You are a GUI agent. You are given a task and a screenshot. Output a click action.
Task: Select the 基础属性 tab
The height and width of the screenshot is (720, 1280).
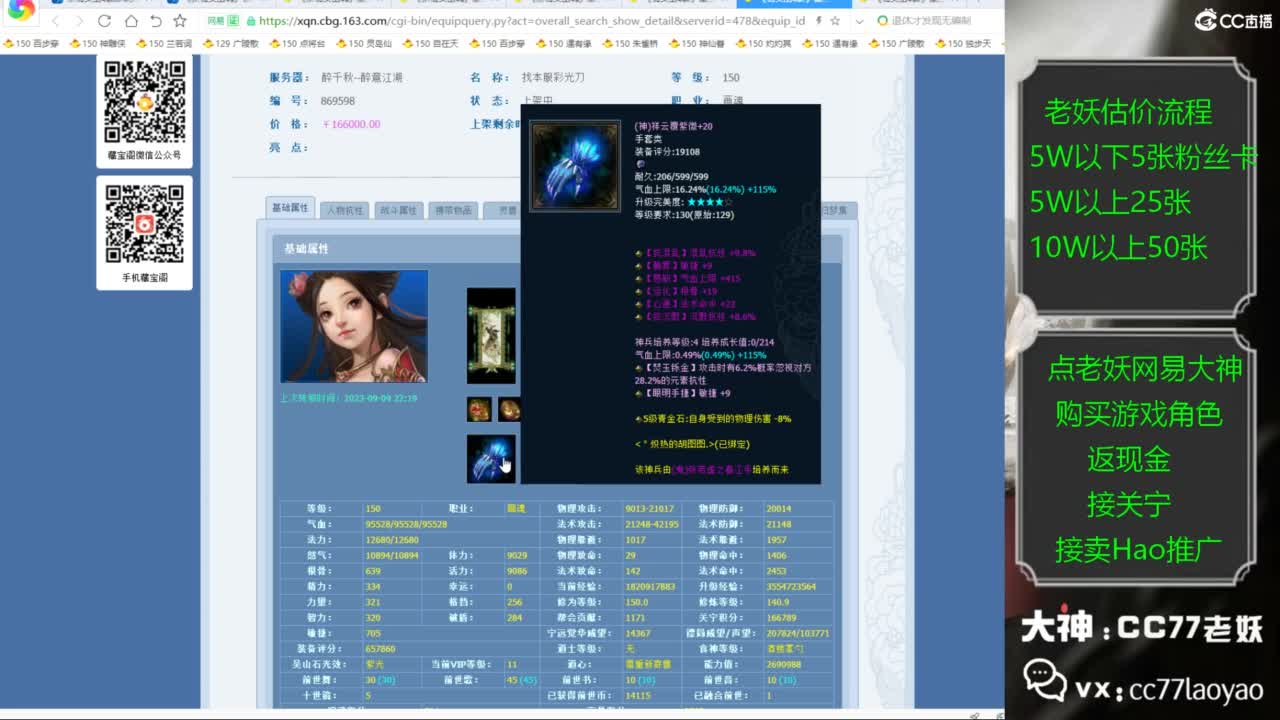pos(290,208)
